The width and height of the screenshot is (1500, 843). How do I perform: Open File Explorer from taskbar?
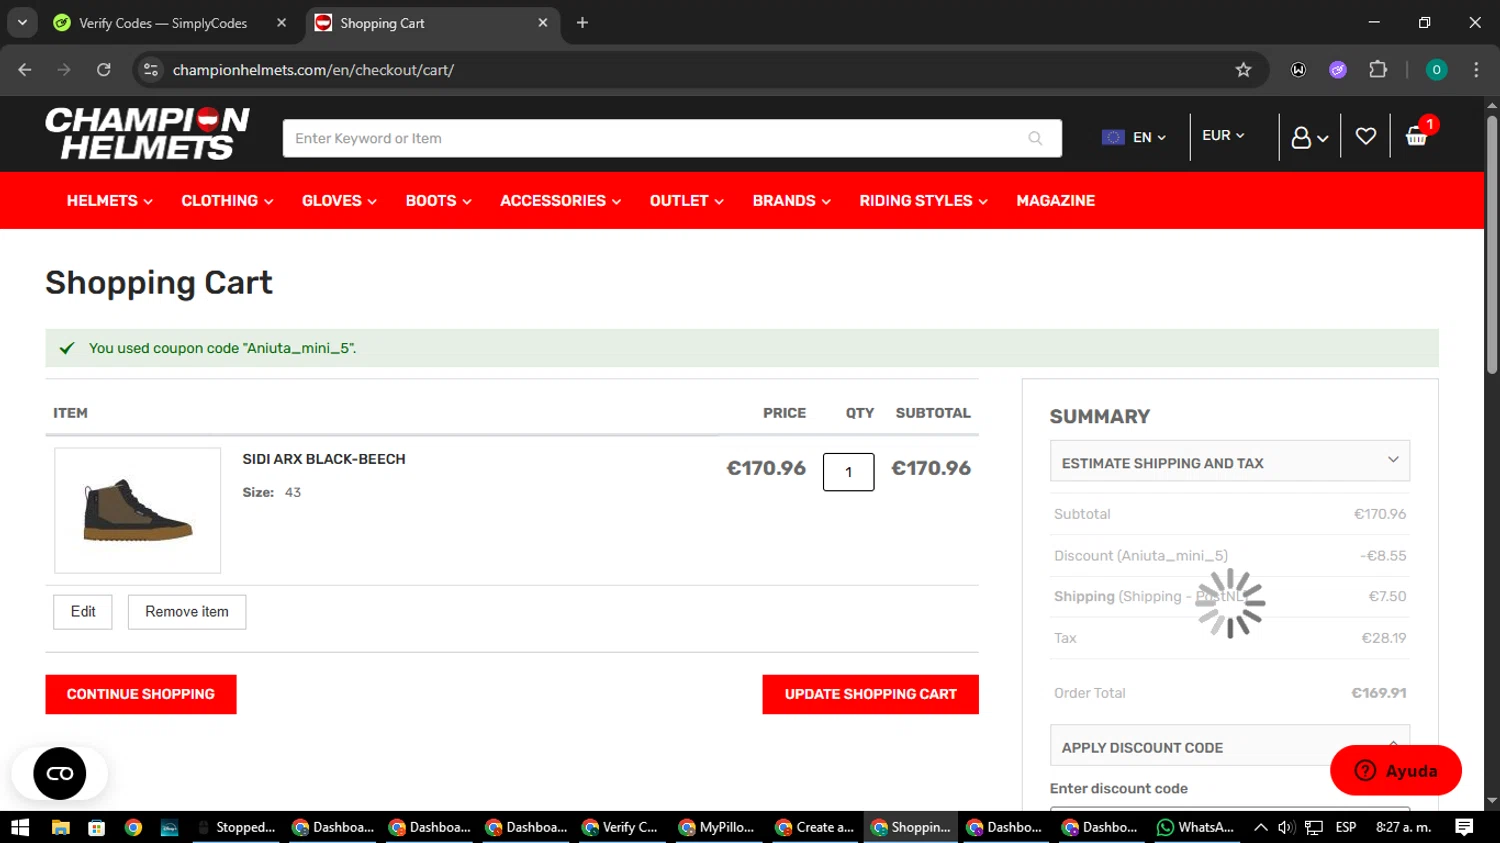click(x=60, y=827)
